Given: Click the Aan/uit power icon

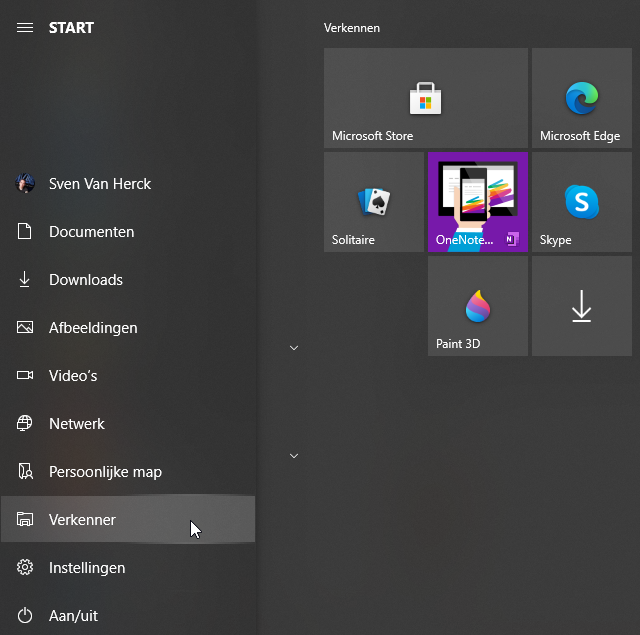Looking at the screenshot, I should coord(25,615).
